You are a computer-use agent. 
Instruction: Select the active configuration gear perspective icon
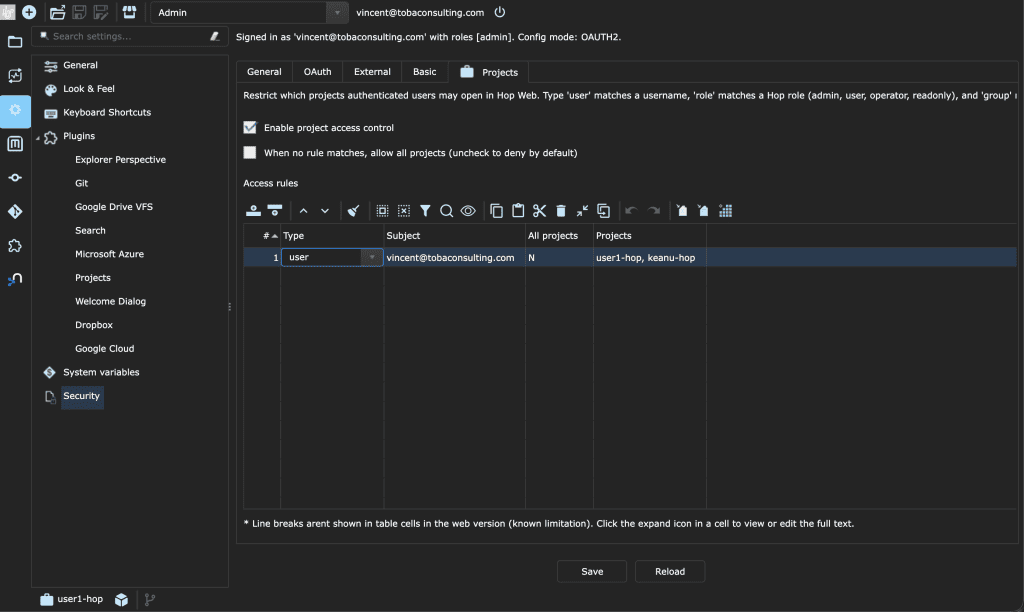[x=15, y=110]
